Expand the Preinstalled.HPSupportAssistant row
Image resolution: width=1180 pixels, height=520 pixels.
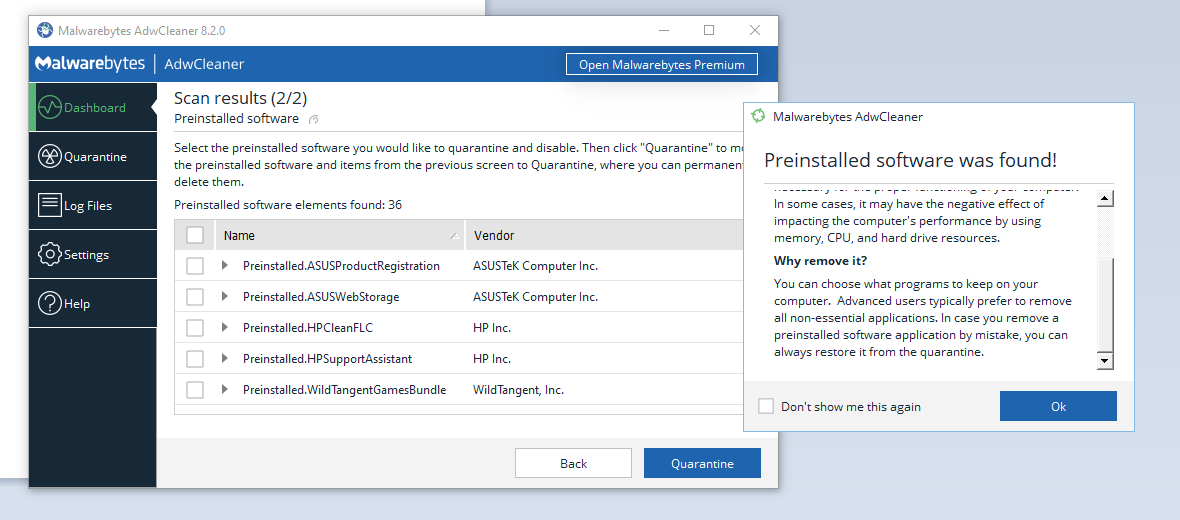pyautogui.click(x=225, y=358)
